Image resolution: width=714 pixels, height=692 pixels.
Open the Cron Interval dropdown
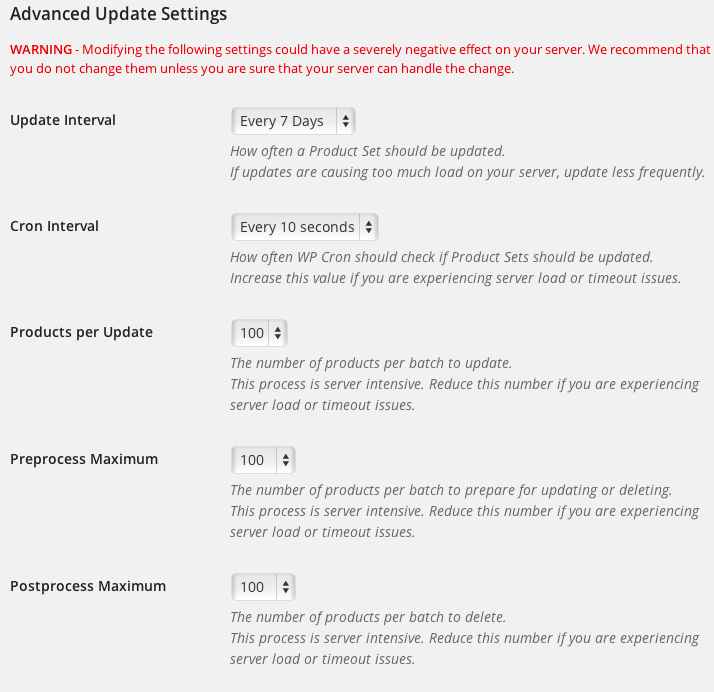(x=304, y=227)
